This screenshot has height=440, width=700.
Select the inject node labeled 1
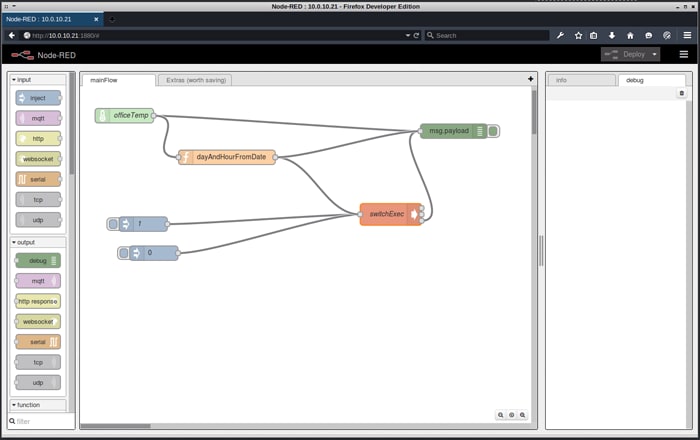[x=144, y=224]
